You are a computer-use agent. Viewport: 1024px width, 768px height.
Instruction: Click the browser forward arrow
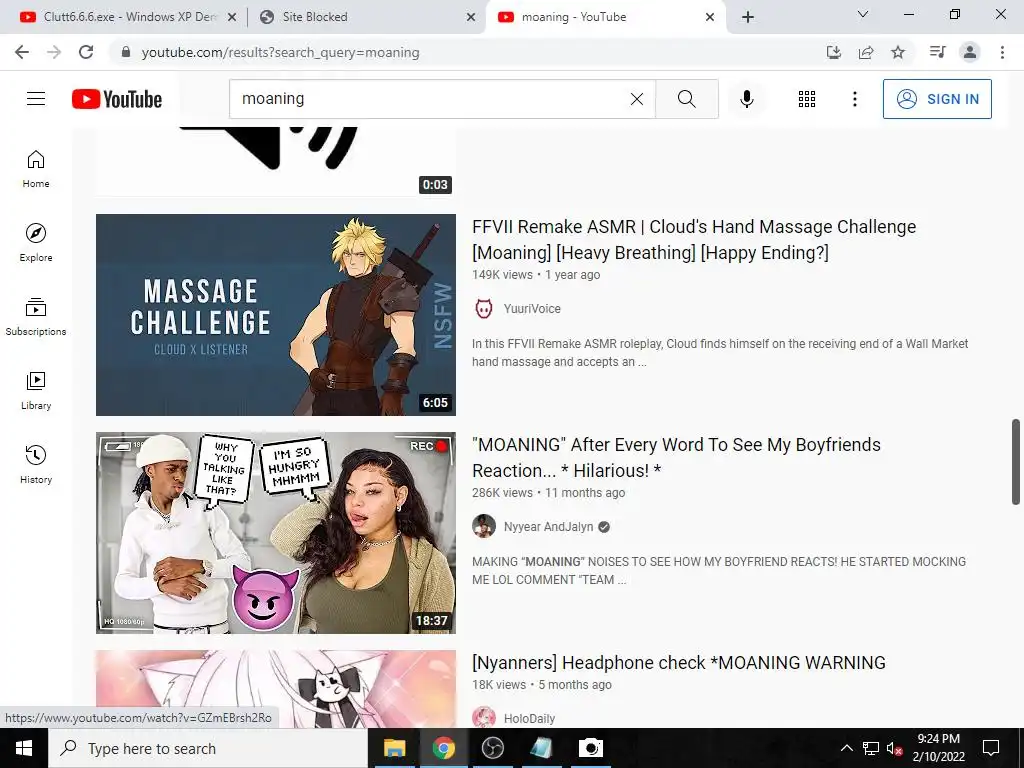(54, 52)
